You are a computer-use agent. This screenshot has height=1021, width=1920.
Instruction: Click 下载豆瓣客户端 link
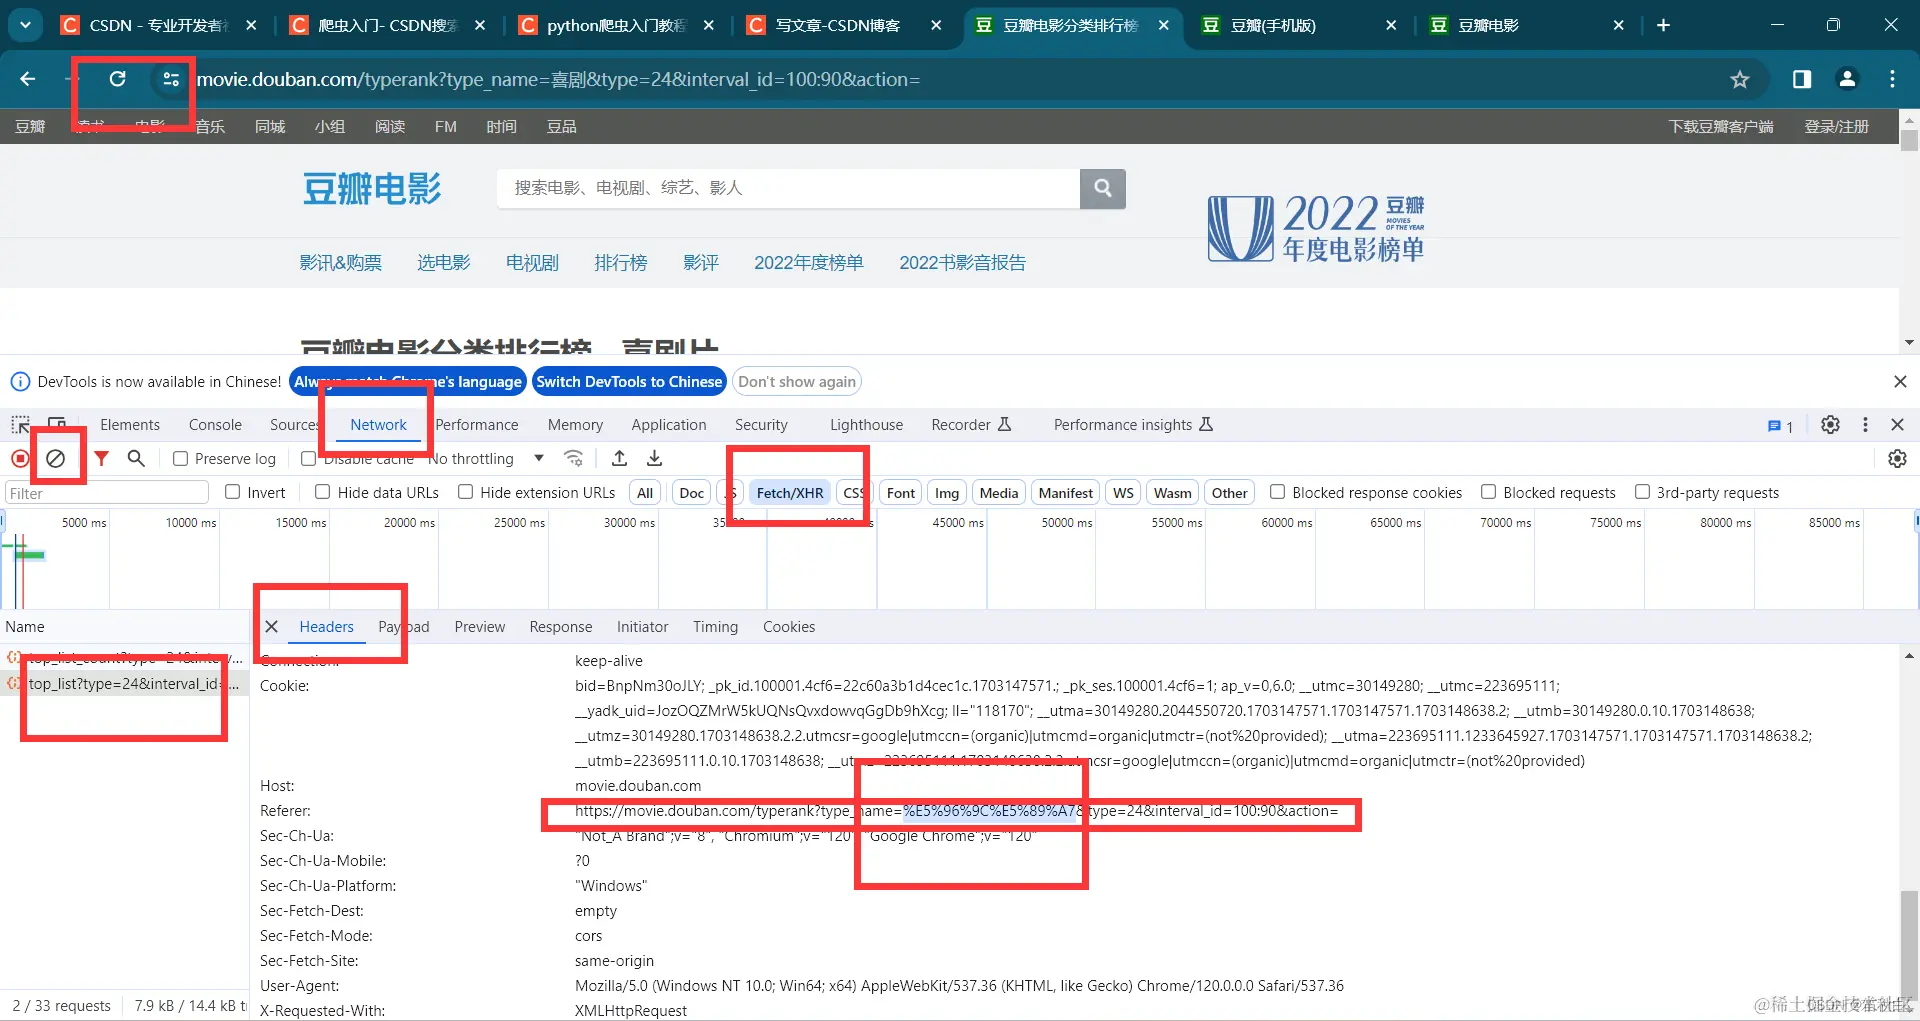pos(1721,126)
